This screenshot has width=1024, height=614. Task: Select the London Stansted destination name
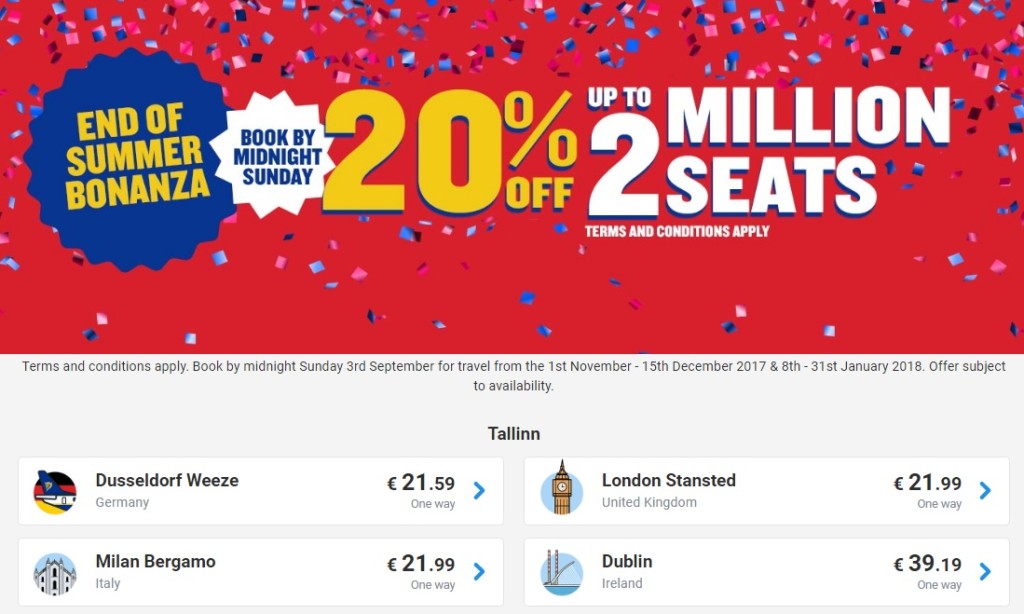coord(668,480)
